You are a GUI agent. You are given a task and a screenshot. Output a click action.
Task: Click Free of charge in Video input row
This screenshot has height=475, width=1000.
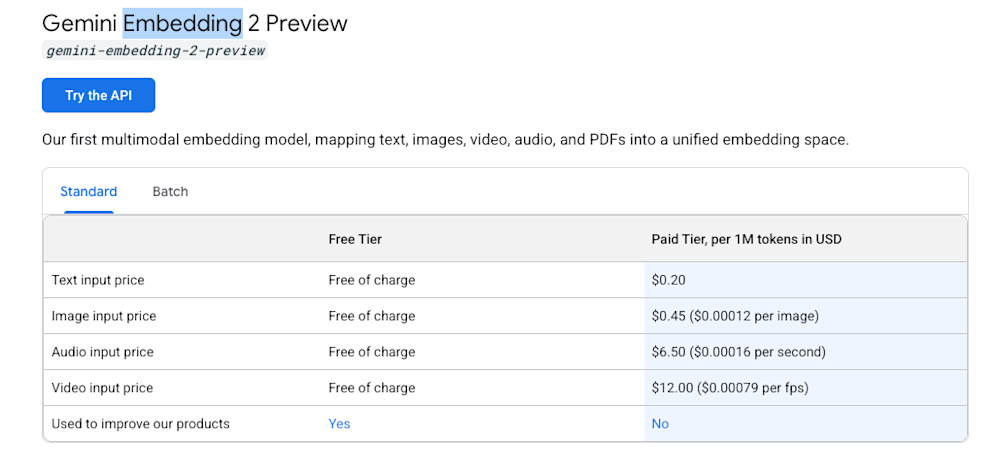click(372, 388)
